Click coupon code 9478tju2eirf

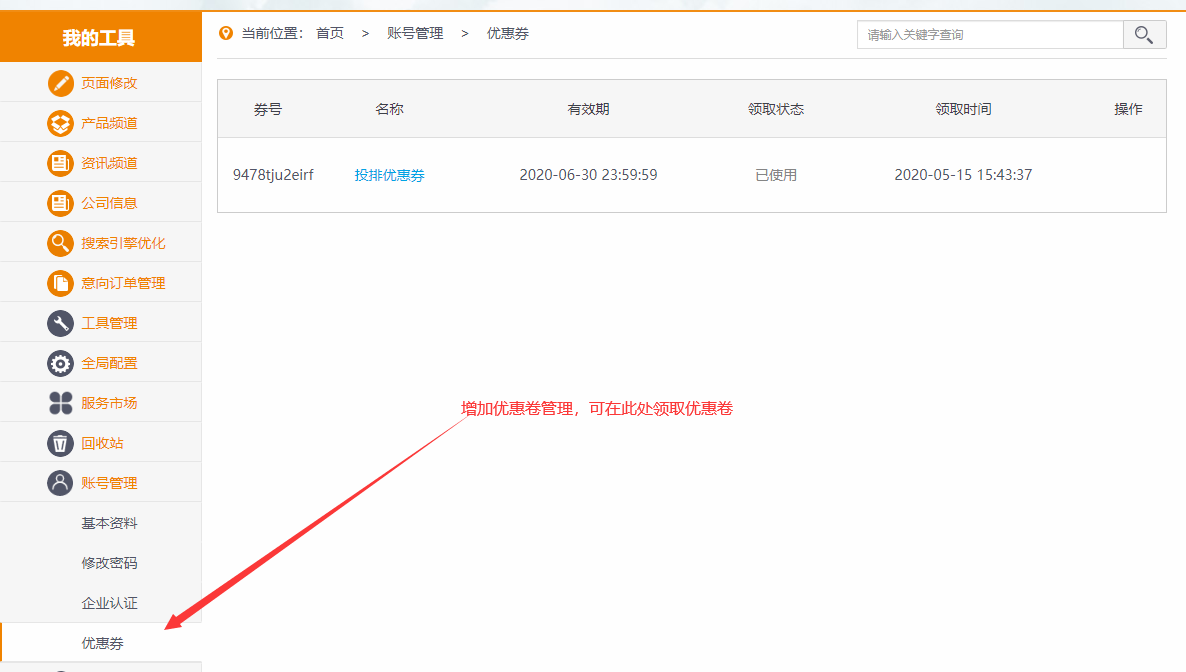pos(273,175)
